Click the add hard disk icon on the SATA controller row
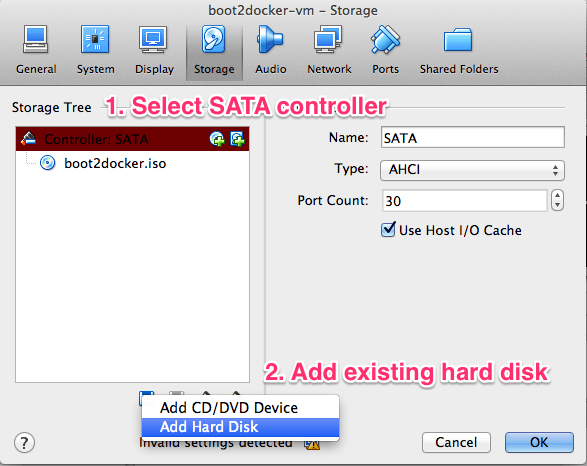Viewport: 587px width, 466px height. (237, 139)
